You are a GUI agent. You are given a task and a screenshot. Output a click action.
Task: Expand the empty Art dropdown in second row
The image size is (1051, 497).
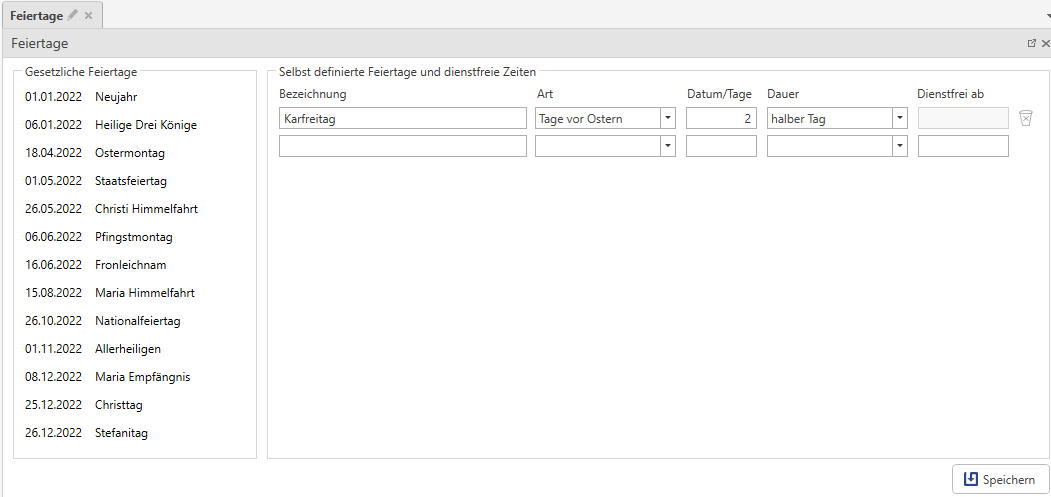coord(667,146)
